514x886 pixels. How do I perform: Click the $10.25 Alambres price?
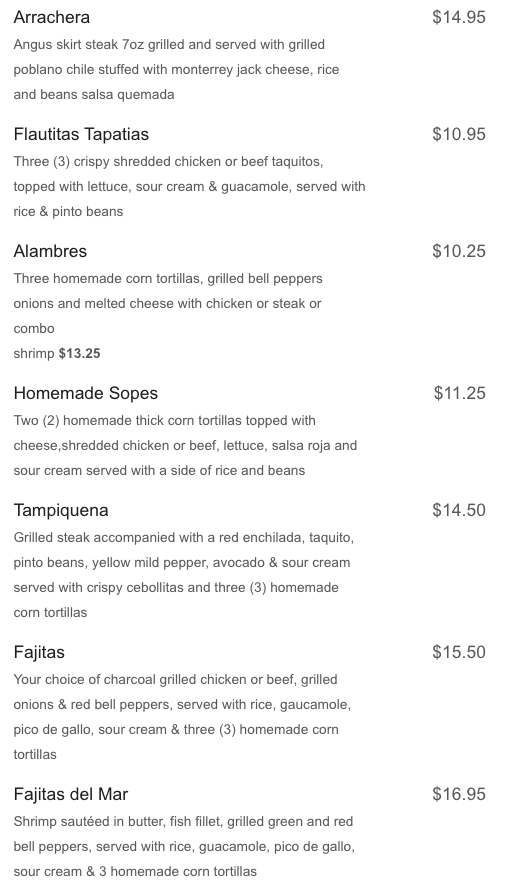tap(459, 251)
